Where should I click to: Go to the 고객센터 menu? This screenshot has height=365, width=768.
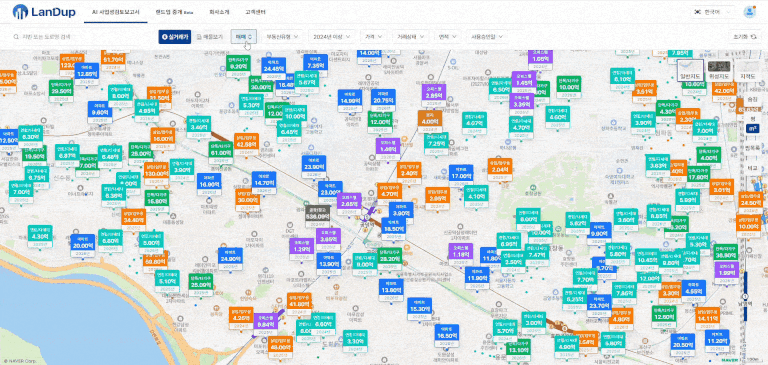coord(254,12)
